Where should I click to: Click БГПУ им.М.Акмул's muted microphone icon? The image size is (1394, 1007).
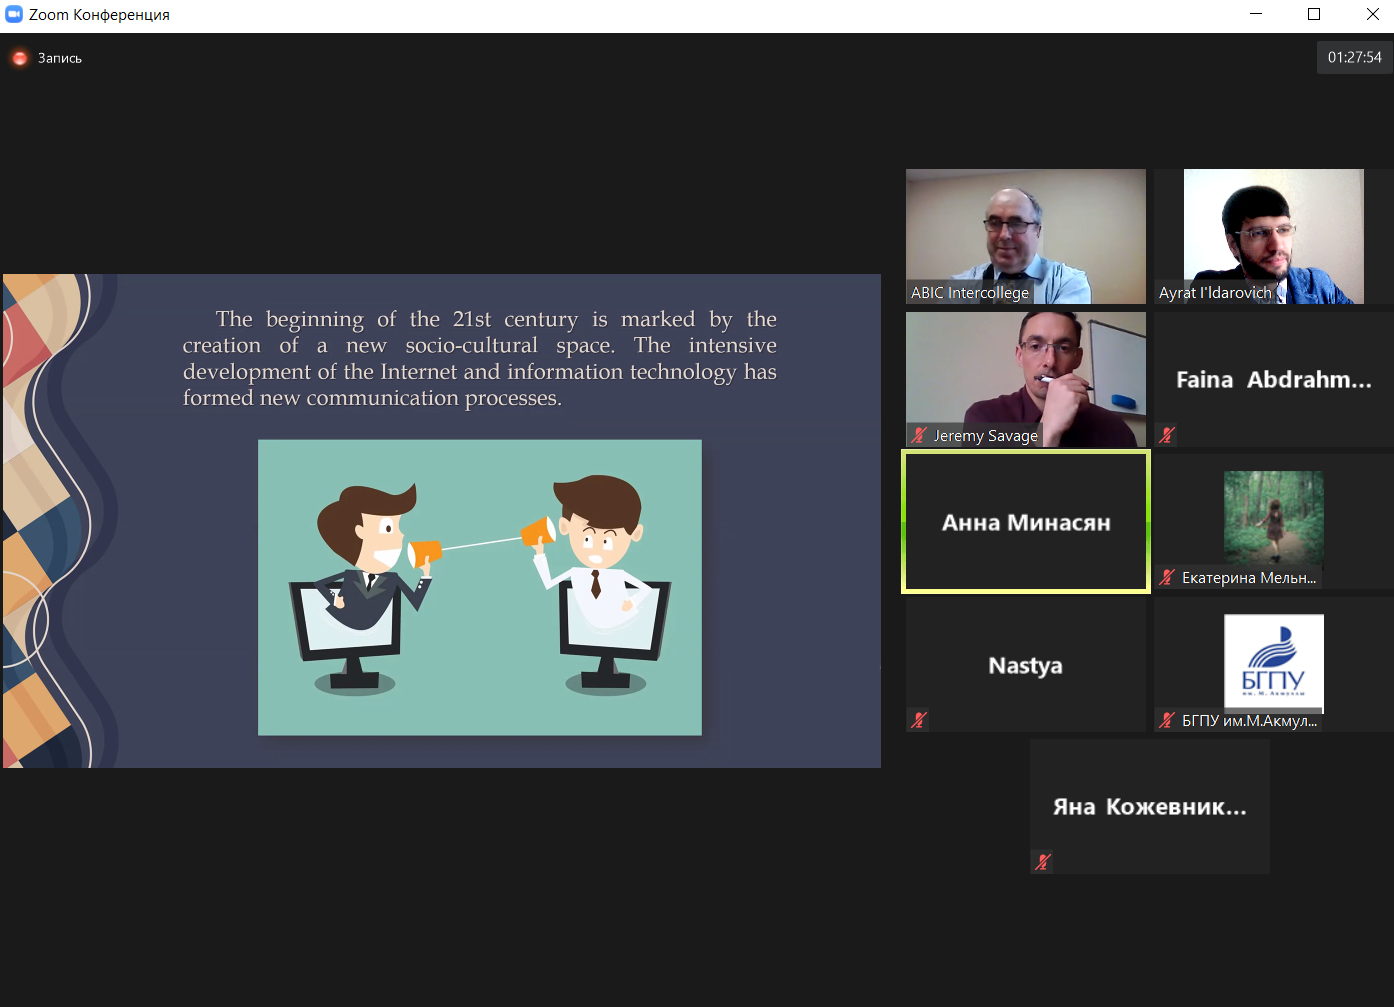click(x=1167, y=720)
